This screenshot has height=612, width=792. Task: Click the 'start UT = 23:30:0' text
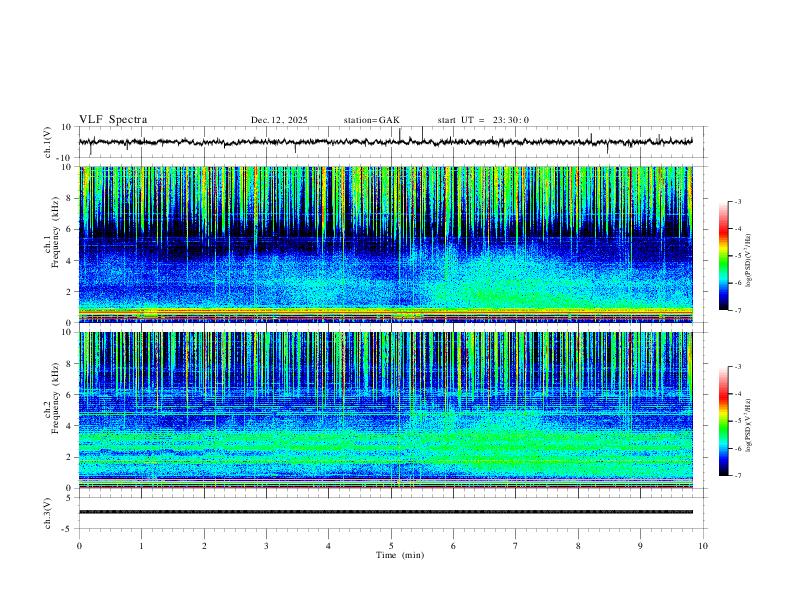[x=483, y=120]
